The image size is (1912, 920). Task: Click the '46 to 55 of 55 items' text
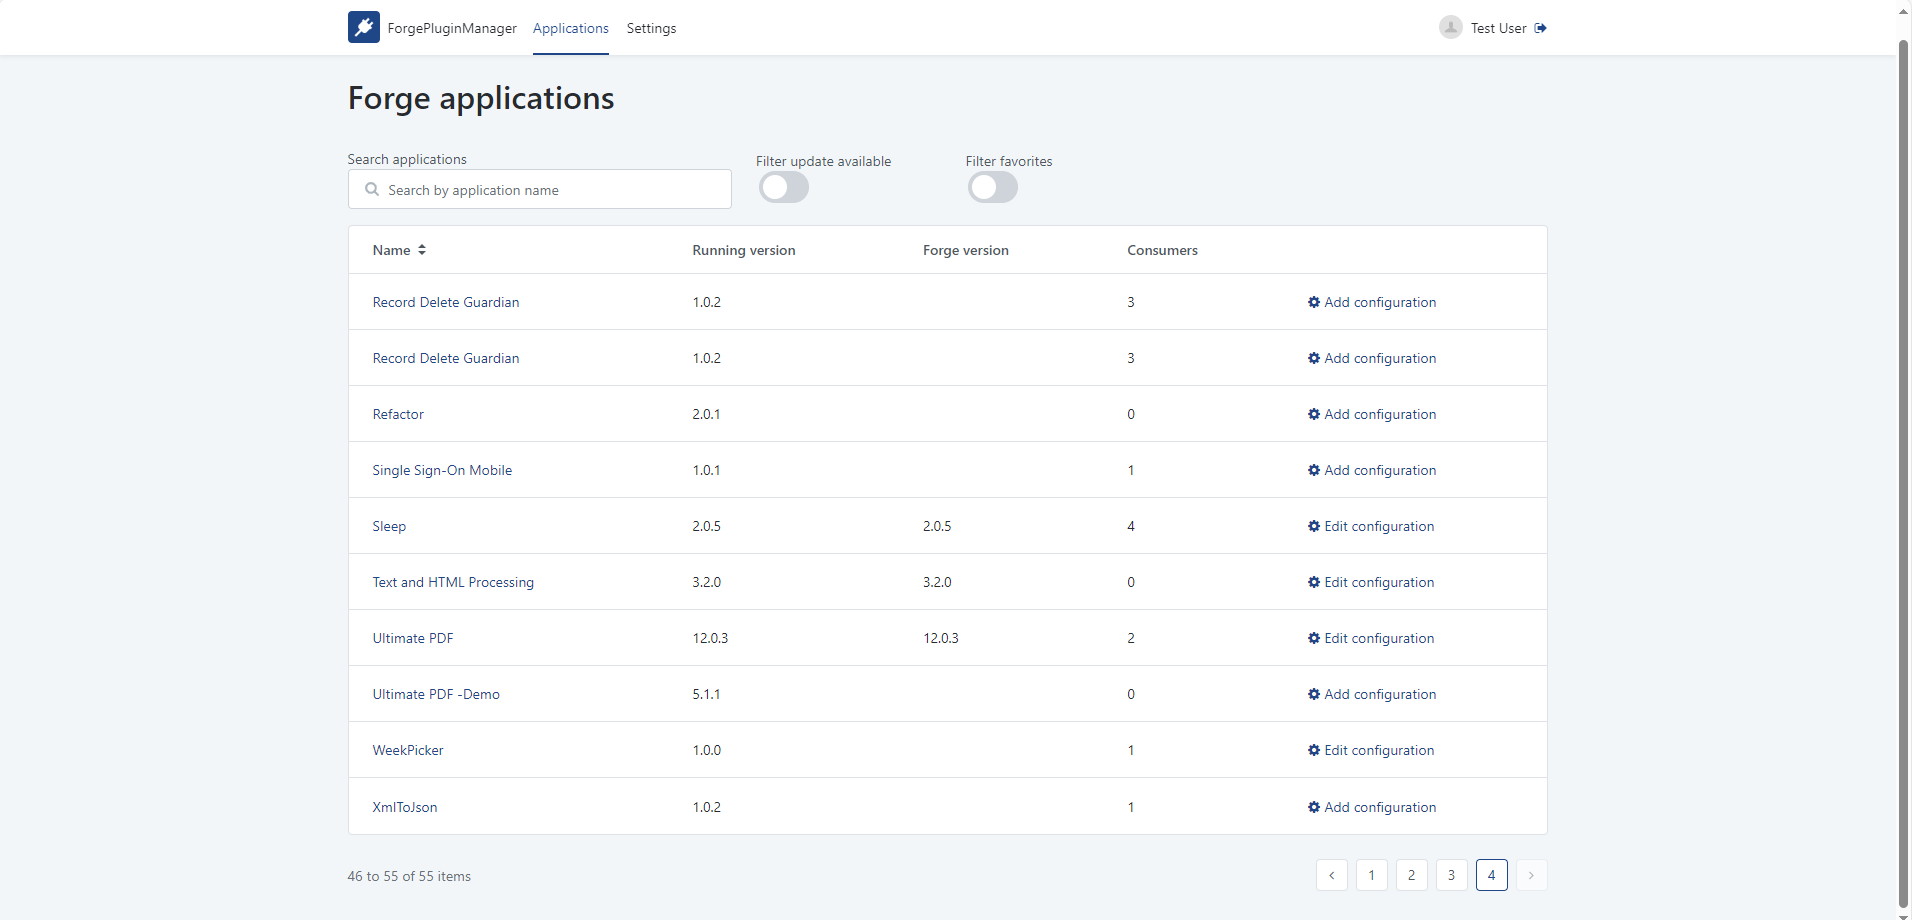pyautogui.click(x=409, y=876)
